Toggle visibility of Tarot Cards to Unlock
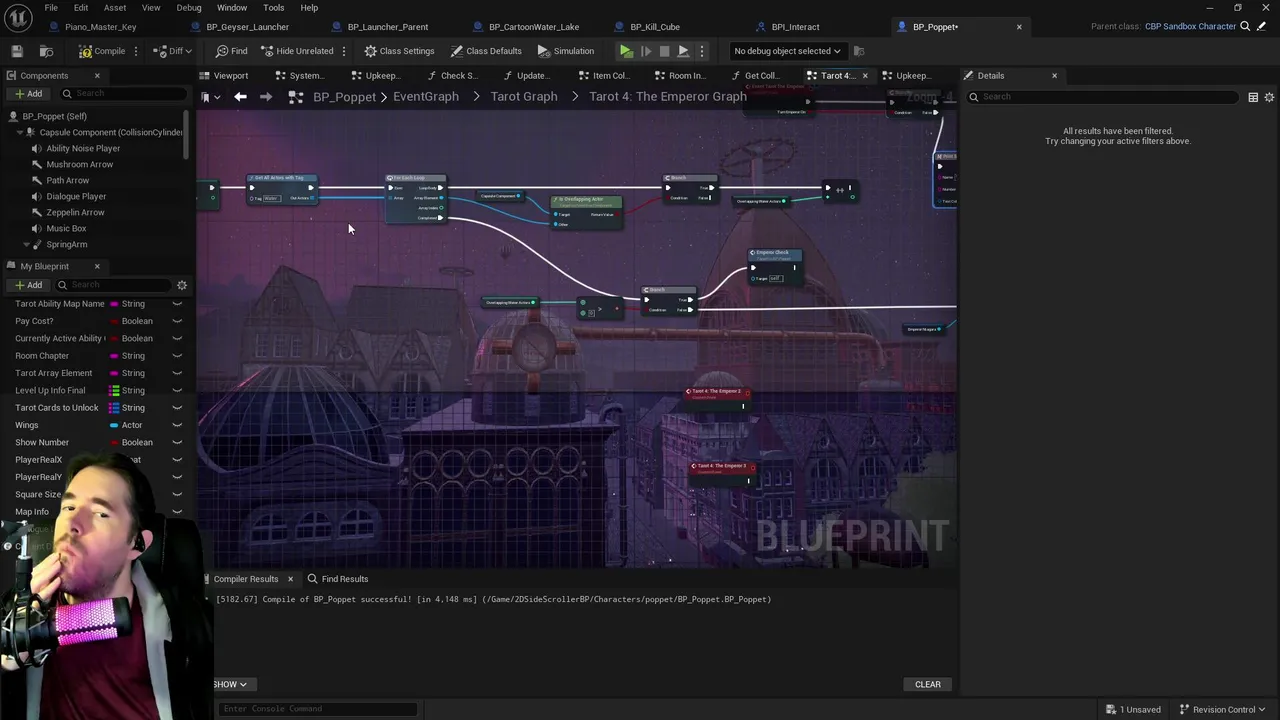Image resolution: width=1280 pixels, height=720 pixels. point(177,408)
